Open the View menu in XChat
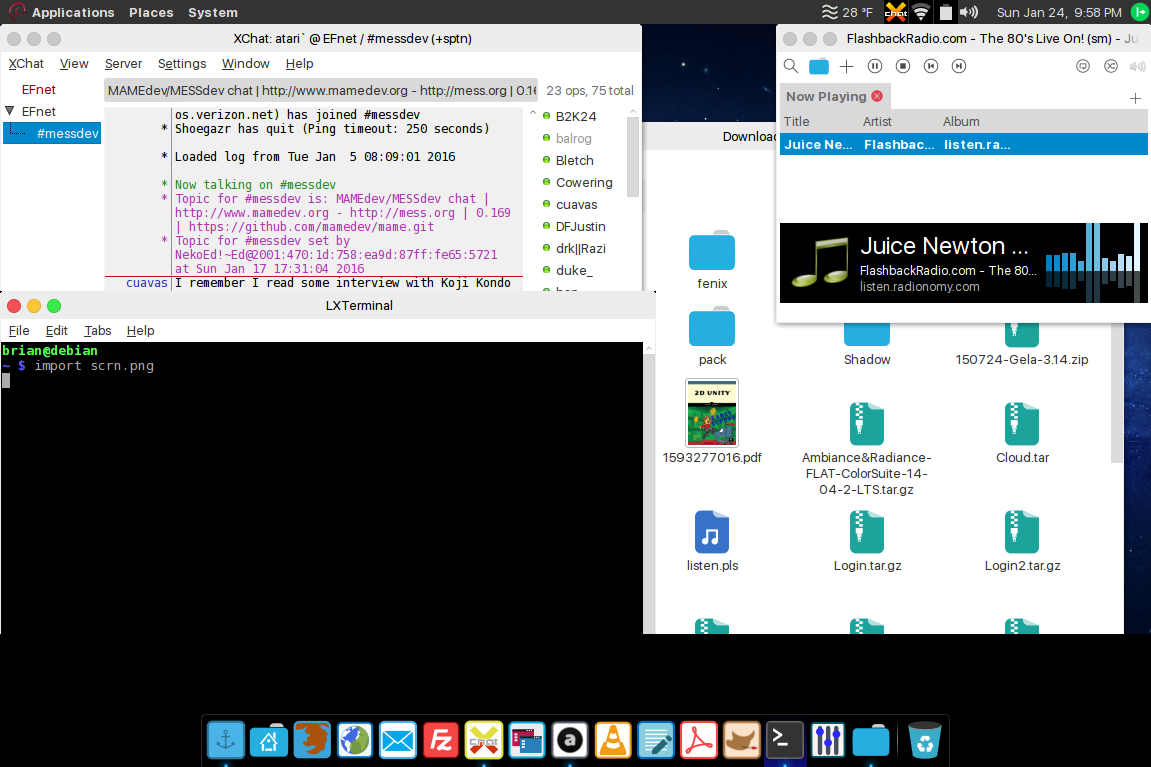Viewport: 1151px width, 767px height. point(74,64)
